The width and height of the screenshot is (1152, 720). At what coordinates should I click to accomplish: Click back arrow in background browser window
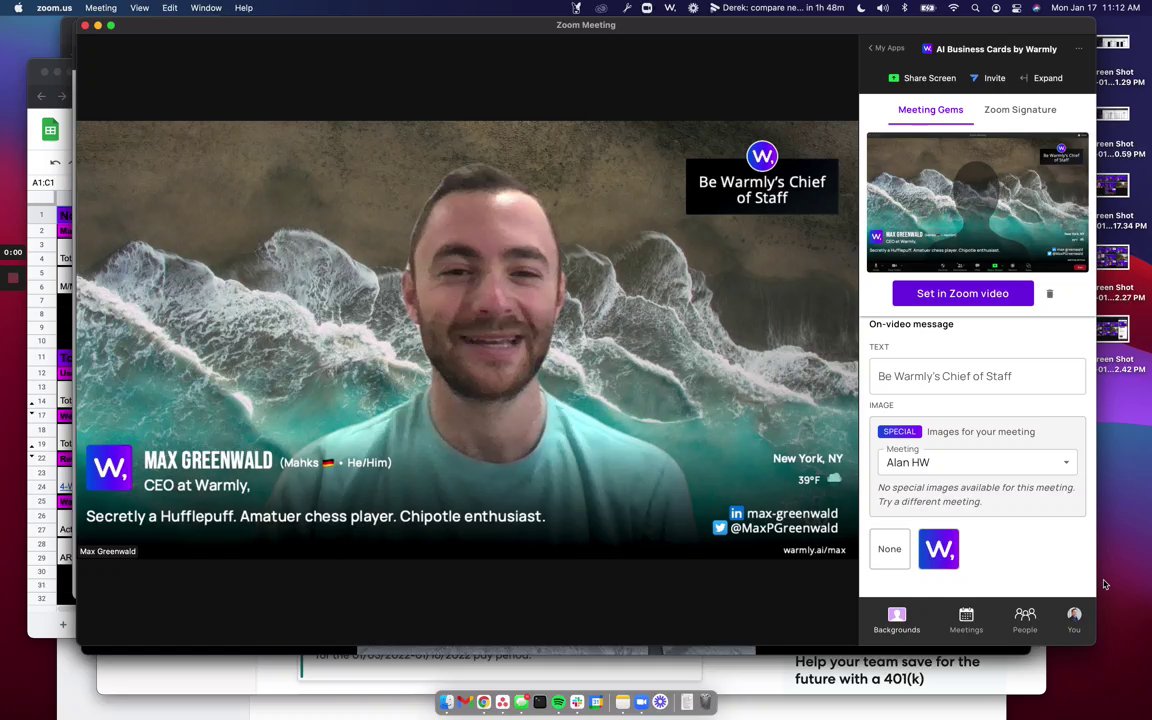tap(41, 96)
